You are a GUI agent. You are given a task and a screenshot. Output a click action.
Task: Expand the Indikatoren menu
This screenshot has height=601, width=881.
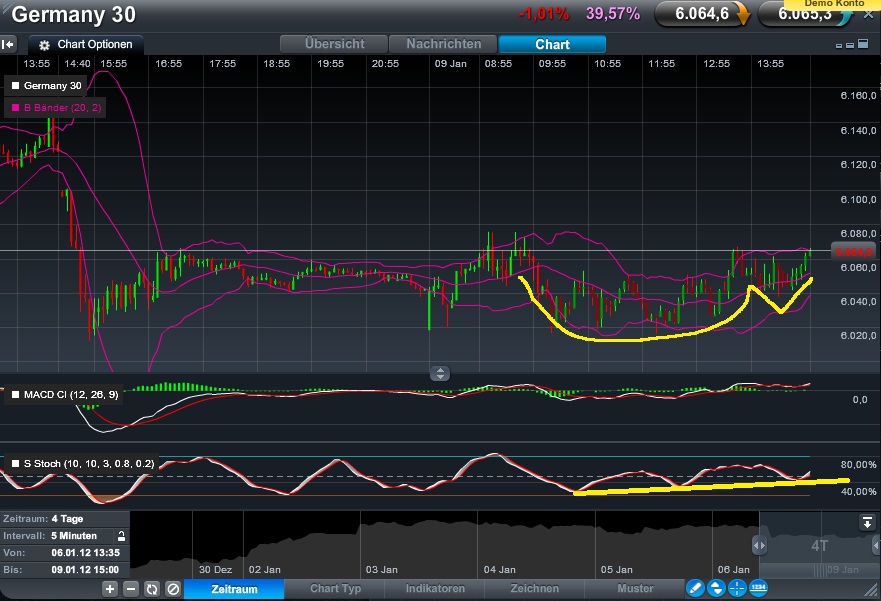(x=434, y=589)
